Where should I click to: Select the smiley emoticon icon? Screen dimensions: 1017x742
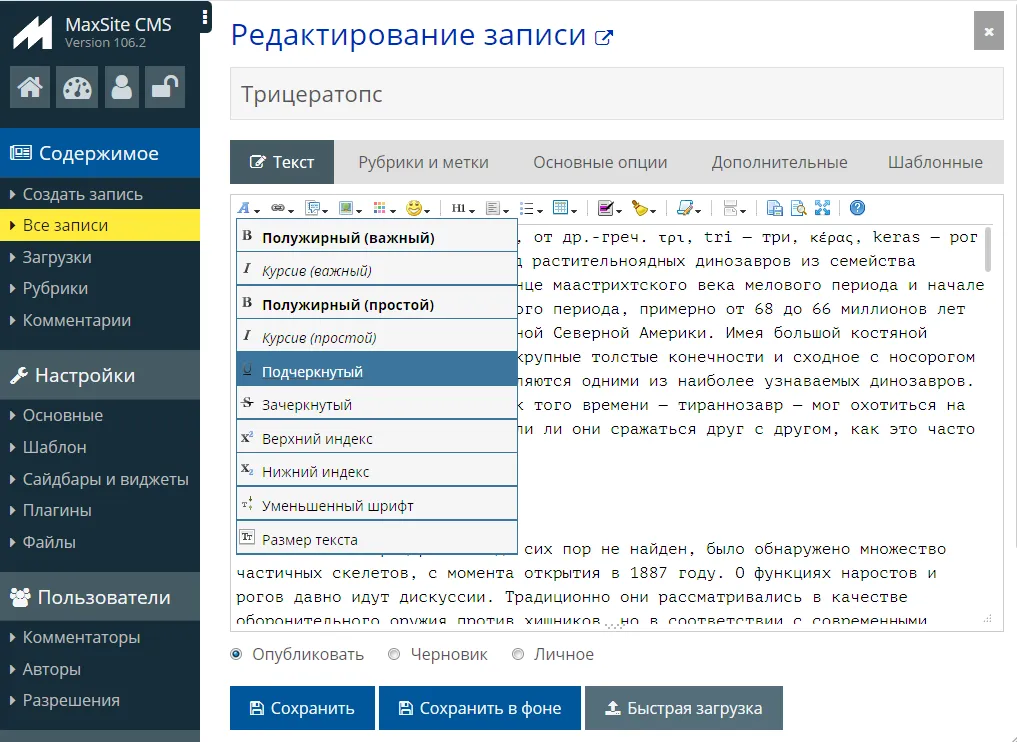pyautogui.click(x=412, y=207)
